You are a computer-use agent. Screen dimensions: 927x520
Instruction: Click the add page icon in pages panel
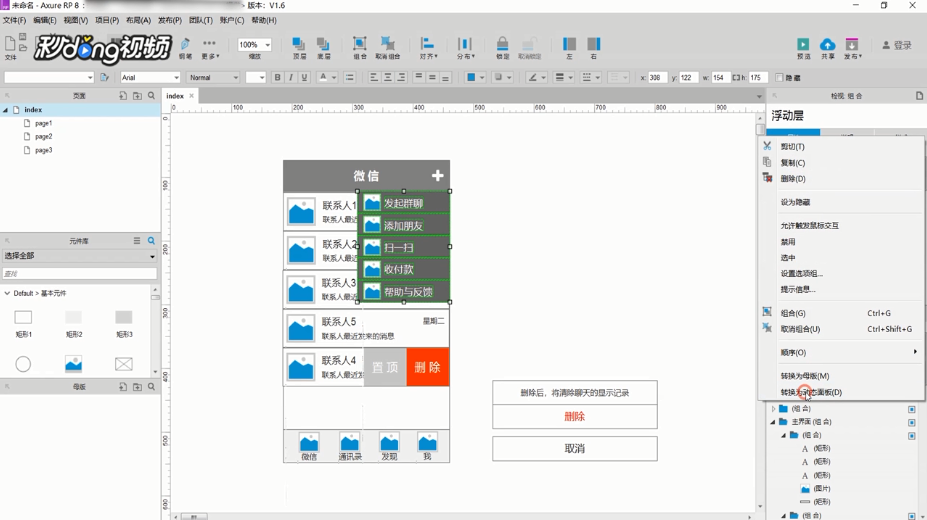(123, 96)
